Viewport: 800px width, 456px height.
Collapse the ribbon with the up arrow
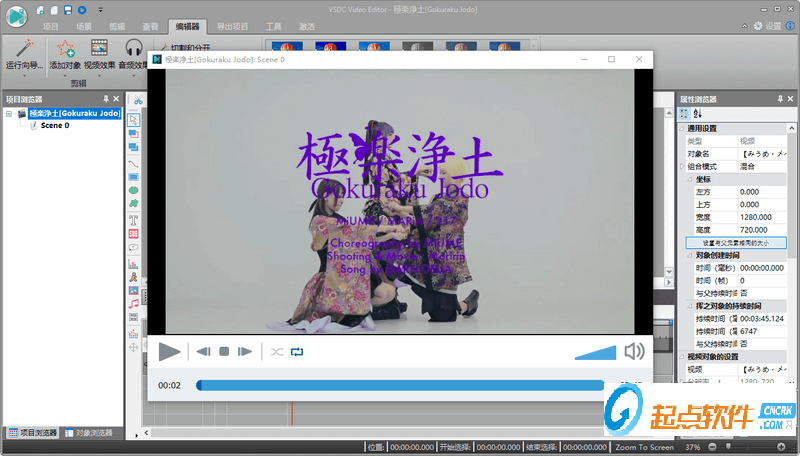tap(744, 26)
